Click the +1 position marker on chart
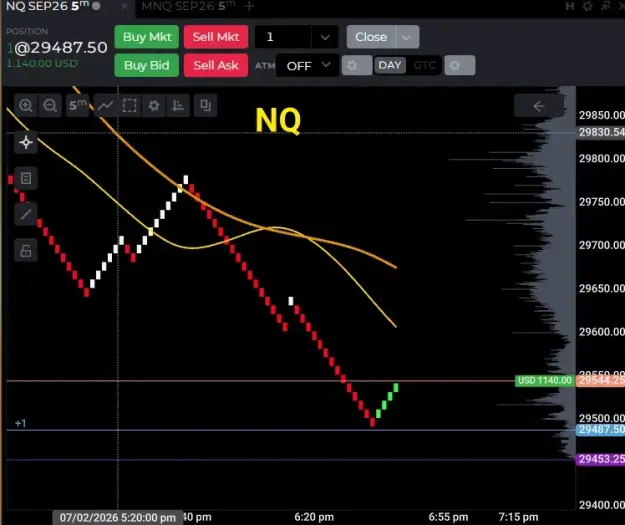Viewport: 625px width, 525px height. pos(20,423)
